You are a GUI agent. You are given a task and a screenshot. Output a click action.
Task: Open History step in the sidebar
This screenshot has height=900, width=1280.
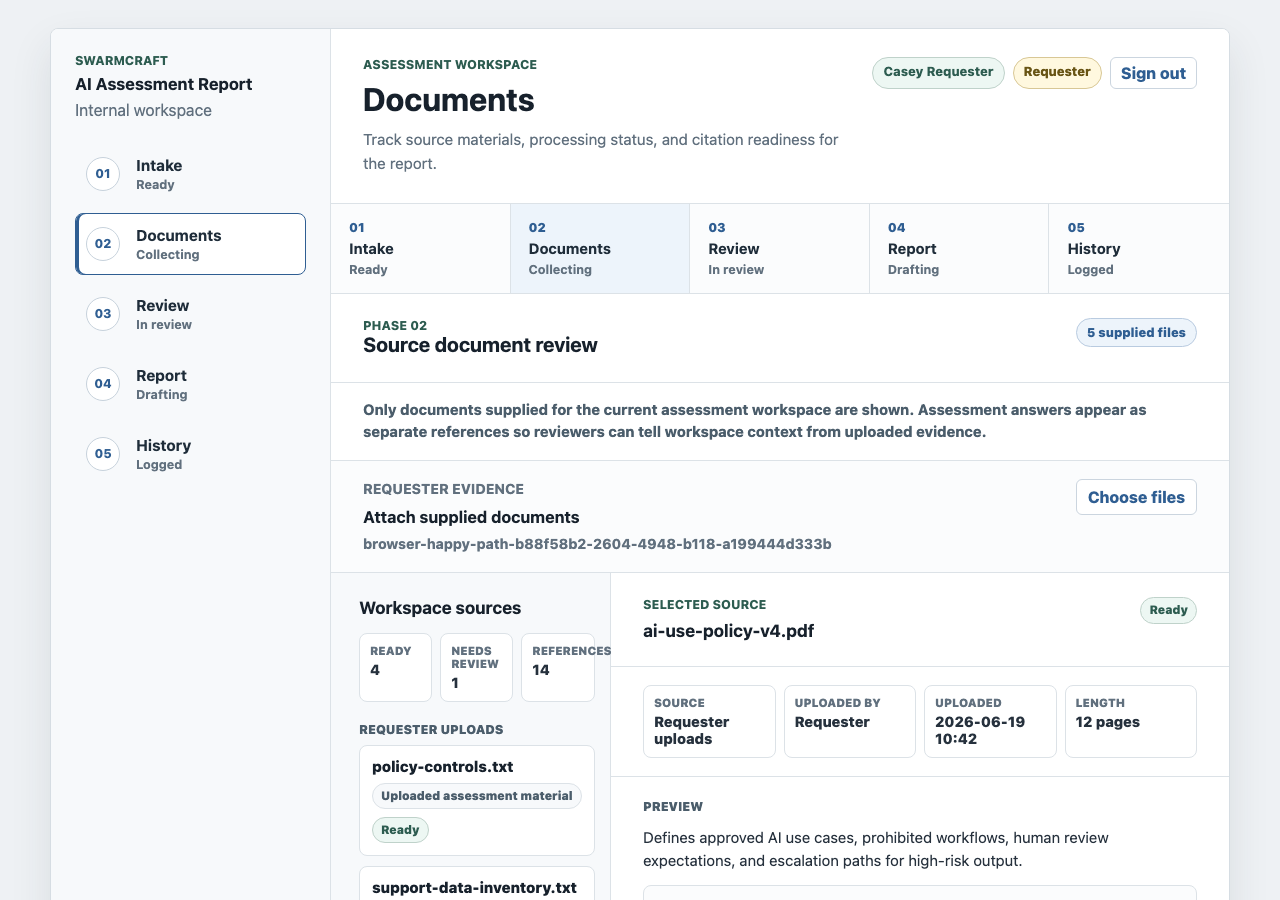point(190,454)
